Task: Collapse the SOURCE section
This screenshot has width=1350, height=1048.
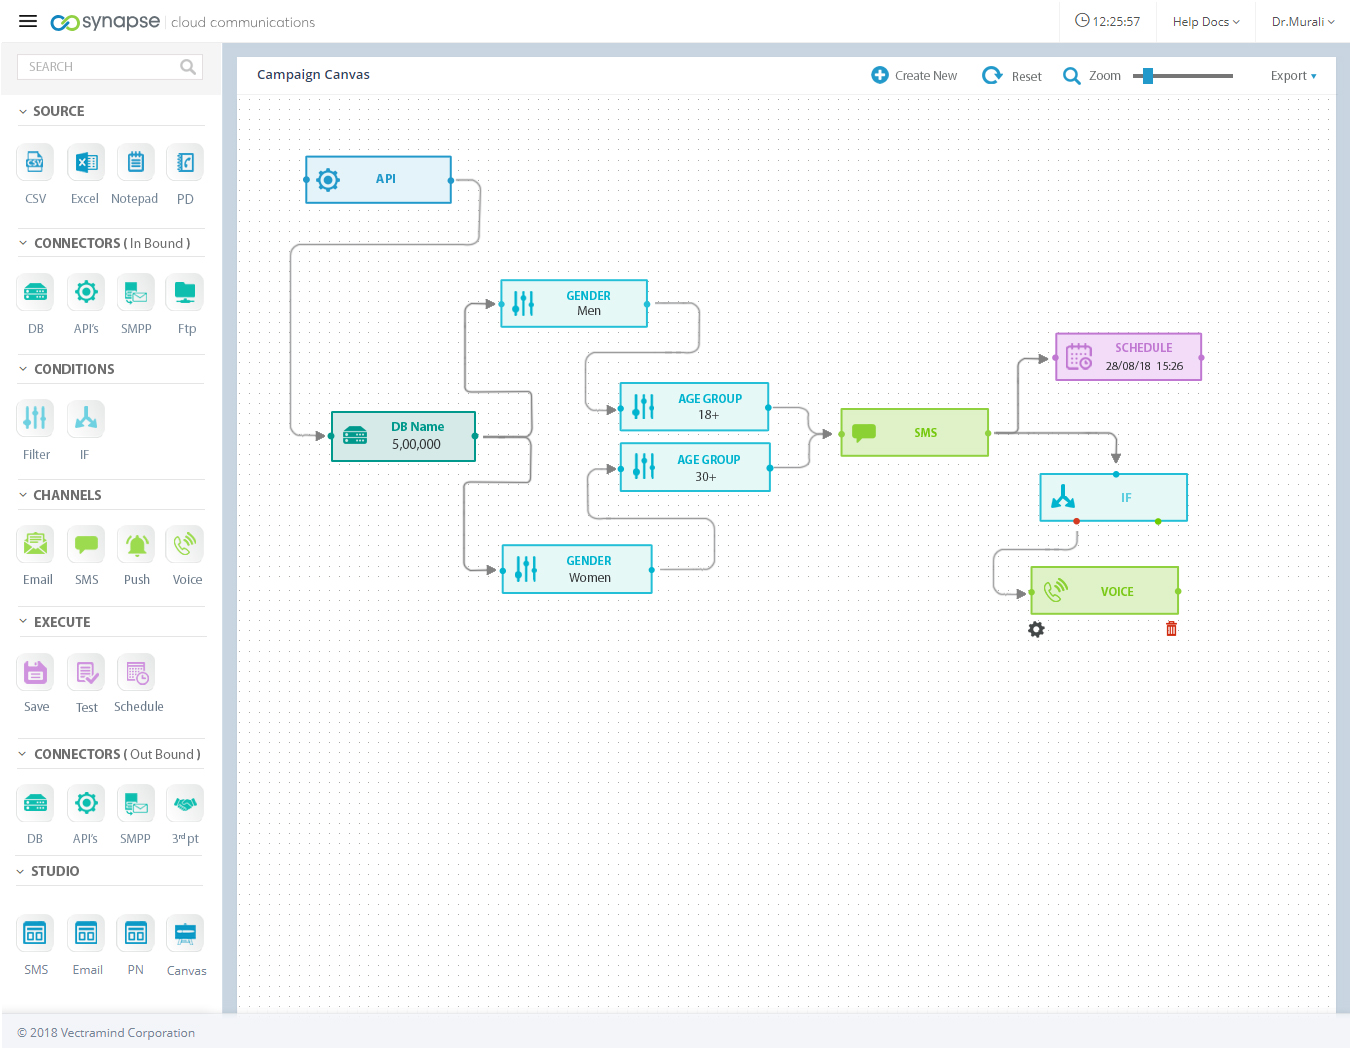Action: (23, 112)
